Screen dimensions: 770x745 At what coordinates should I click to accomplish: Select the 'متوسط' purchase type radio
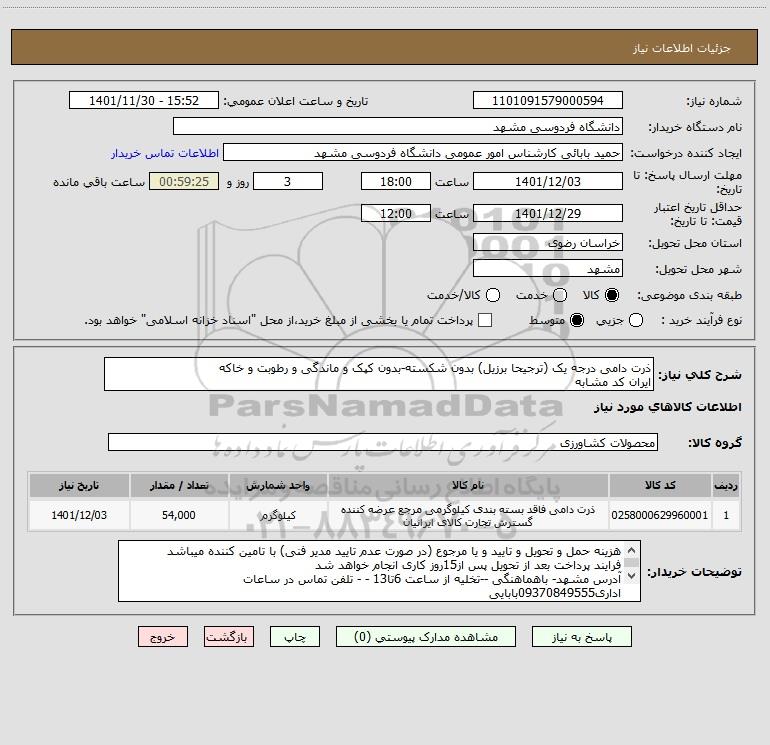click(577, 320)
